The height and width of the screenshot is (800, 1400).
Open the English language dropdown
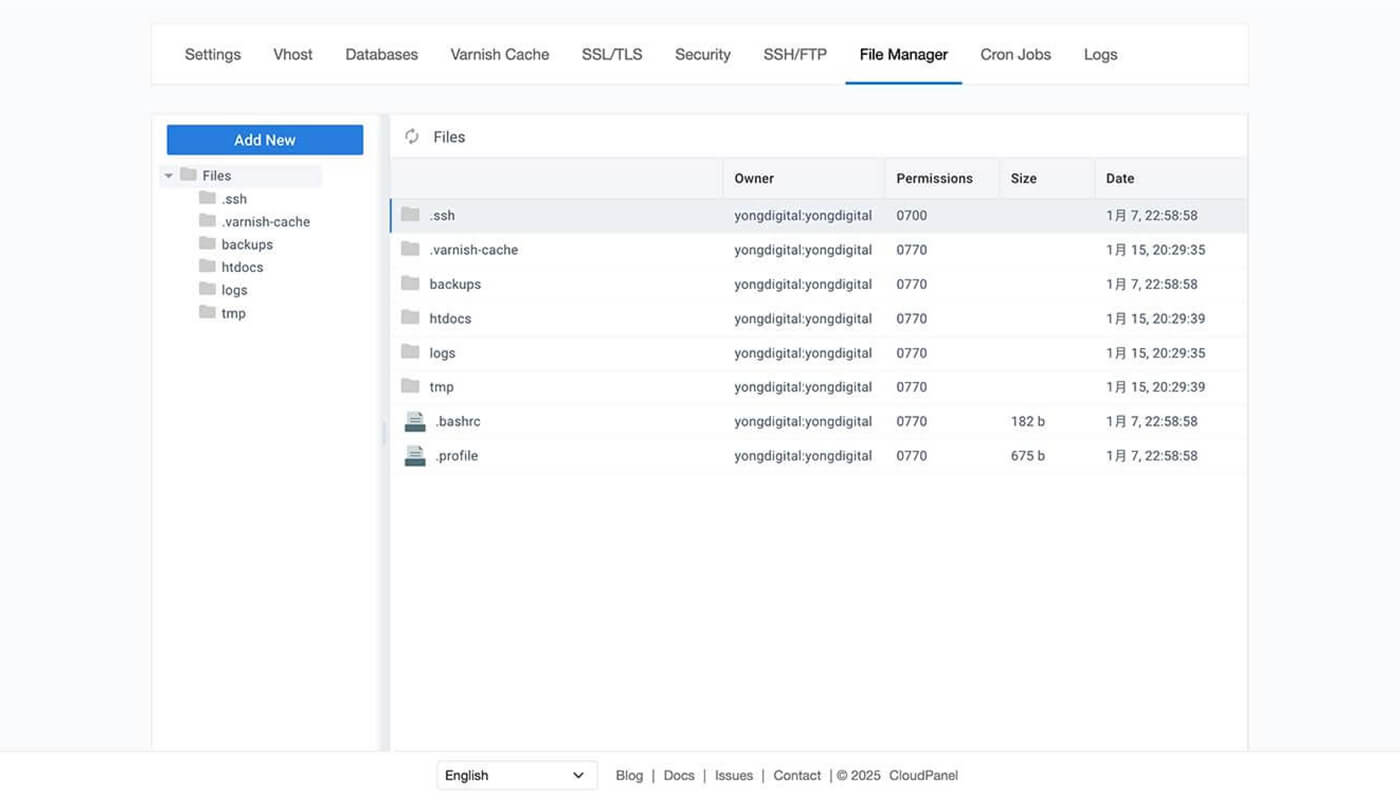pos(517,775)
